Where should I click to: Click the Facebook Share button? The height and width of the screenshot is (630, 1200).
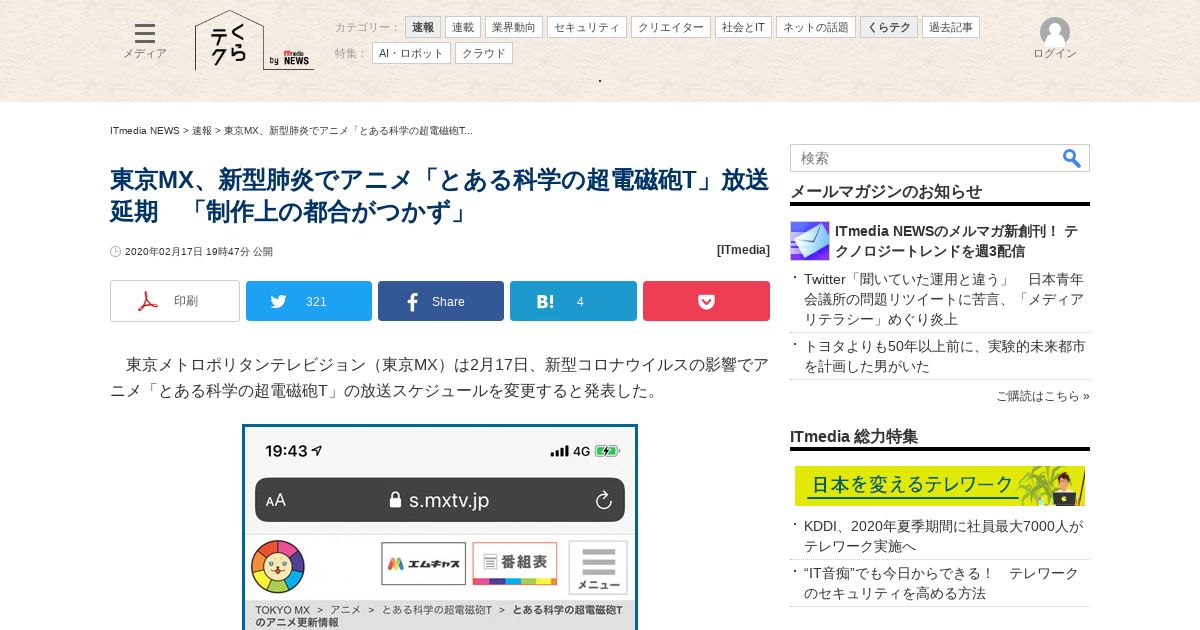click(441, 301)
